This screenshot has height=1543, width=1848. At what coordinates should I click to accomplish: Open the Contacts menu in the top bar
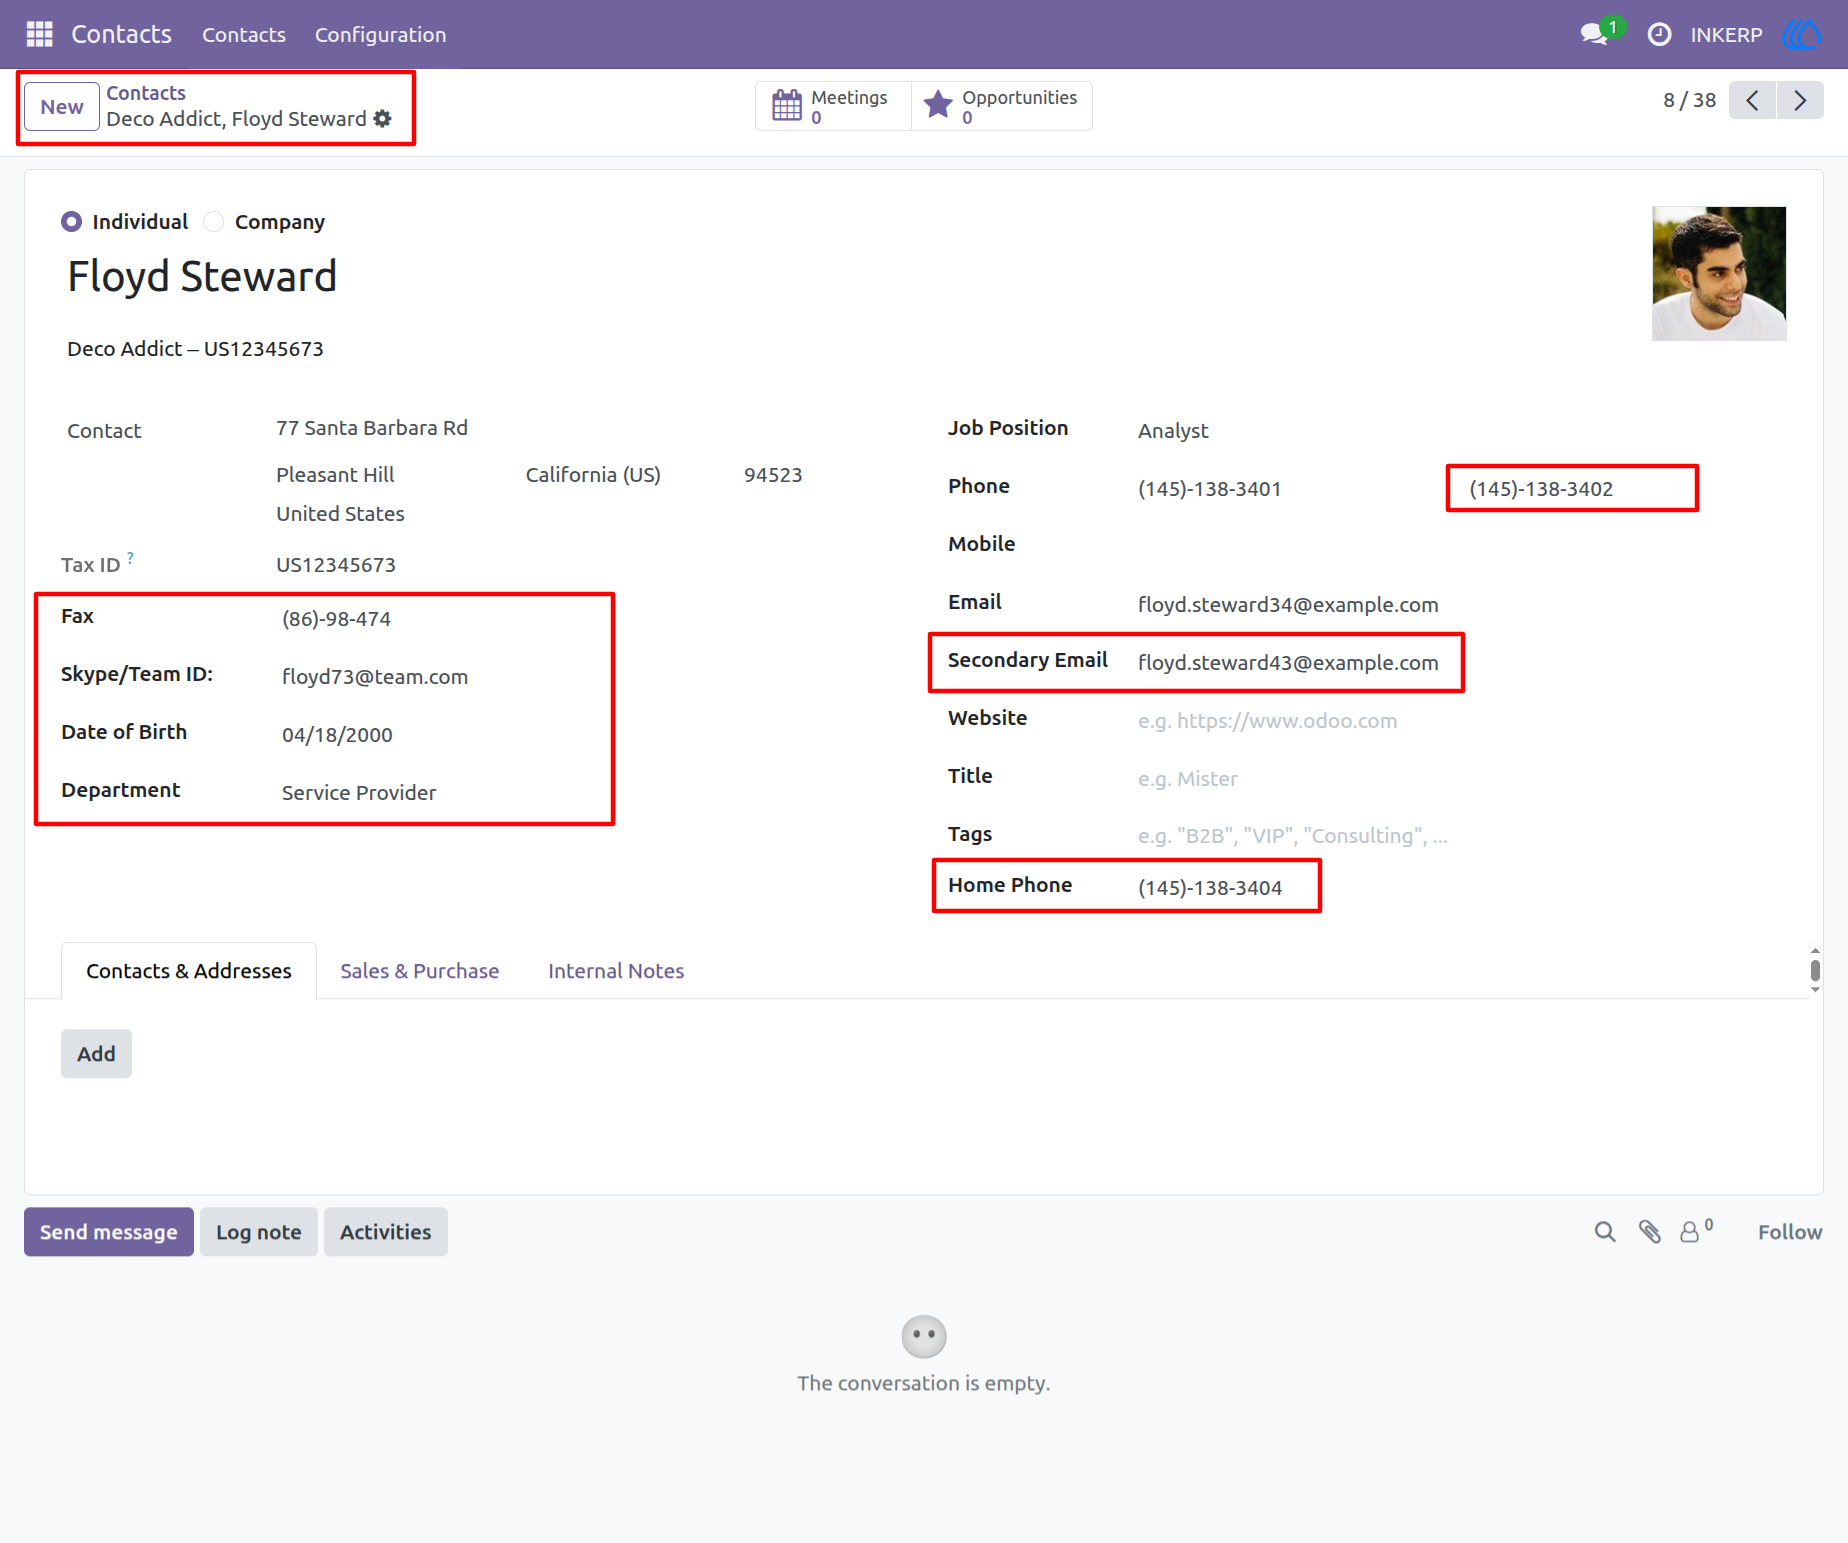(244, 35)
